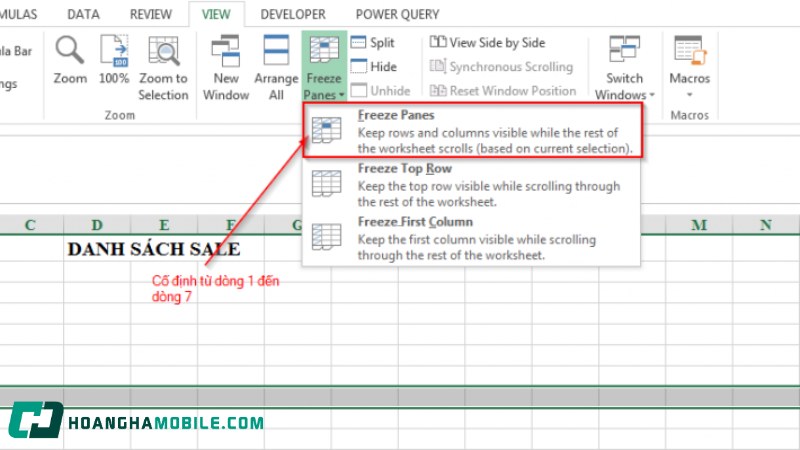Choose Freeze First Column option
The image size is (800, 450).
pyautogui.click(x=471, y=238)
